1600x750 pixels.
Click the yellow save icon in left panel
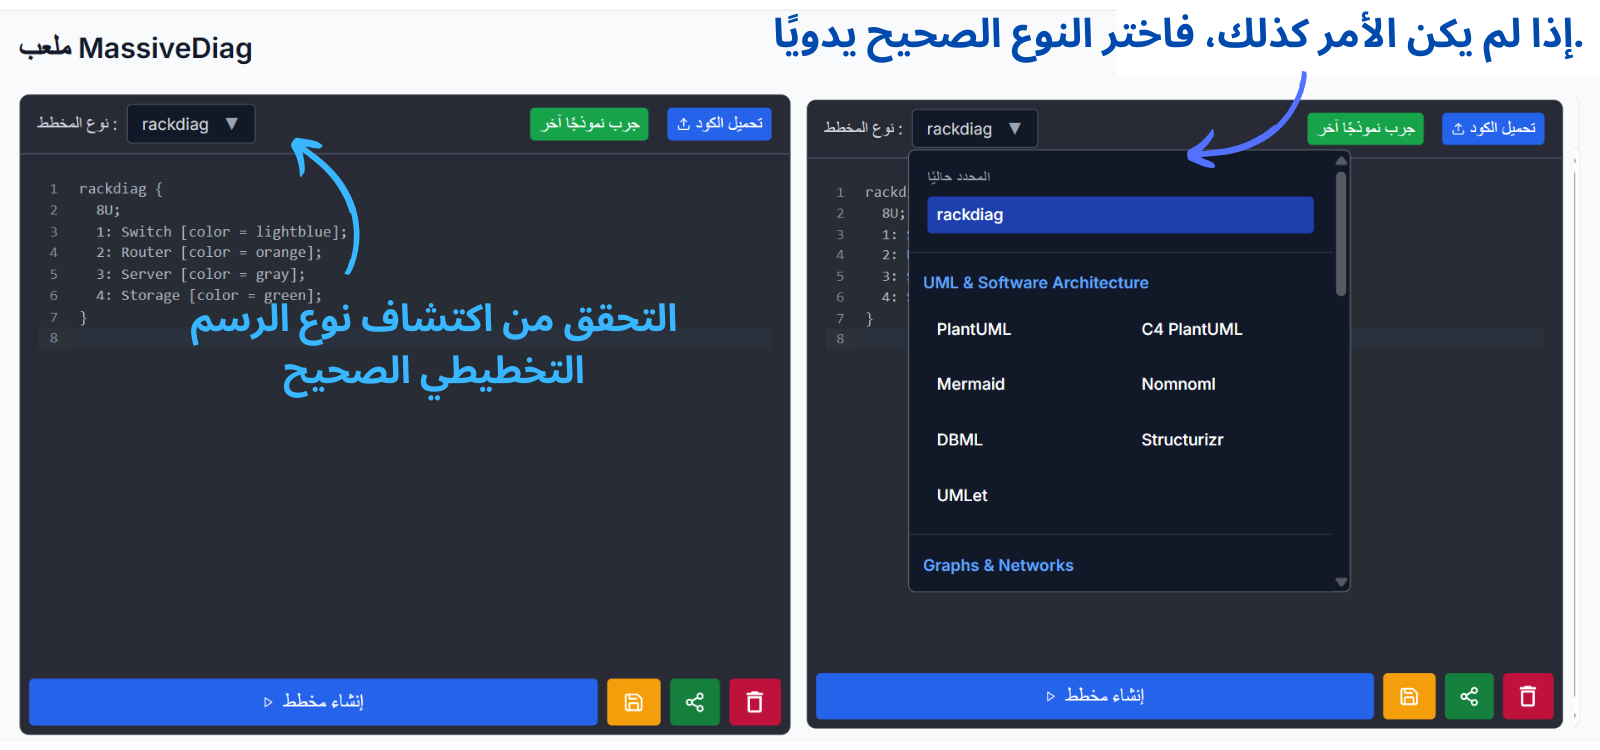click(x=633, y=702)
